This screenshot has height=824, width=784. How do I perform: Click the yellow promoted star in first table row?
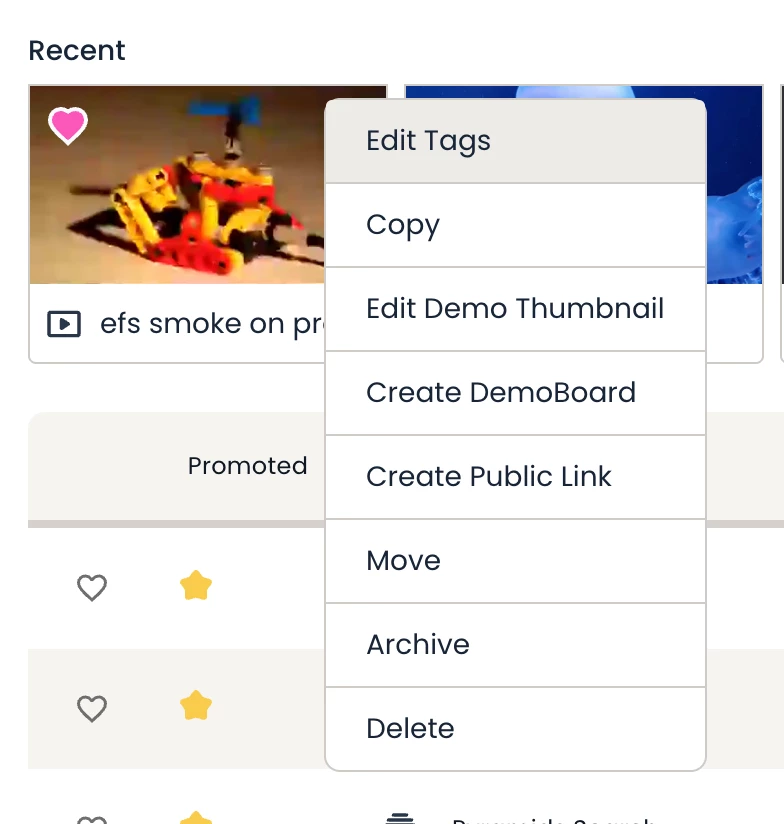click(x=196, y=586)
